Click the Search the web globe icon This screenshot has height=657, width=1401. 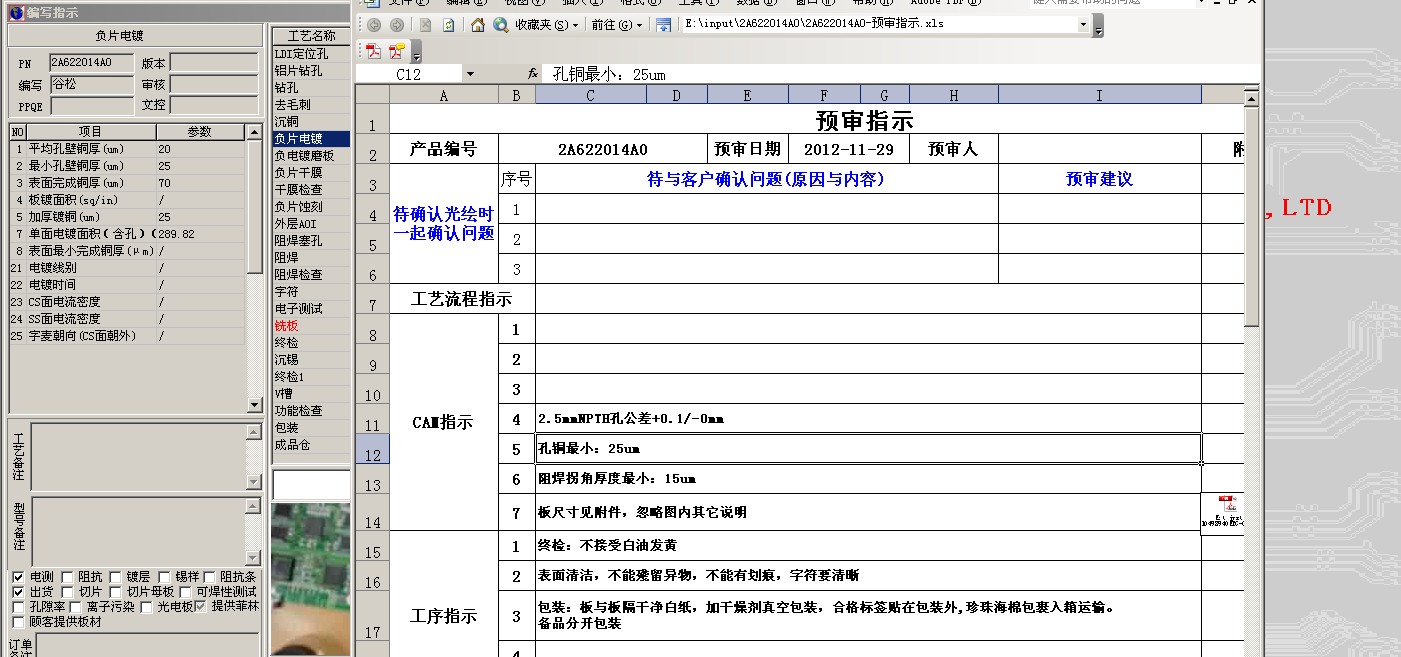(501, 25)
